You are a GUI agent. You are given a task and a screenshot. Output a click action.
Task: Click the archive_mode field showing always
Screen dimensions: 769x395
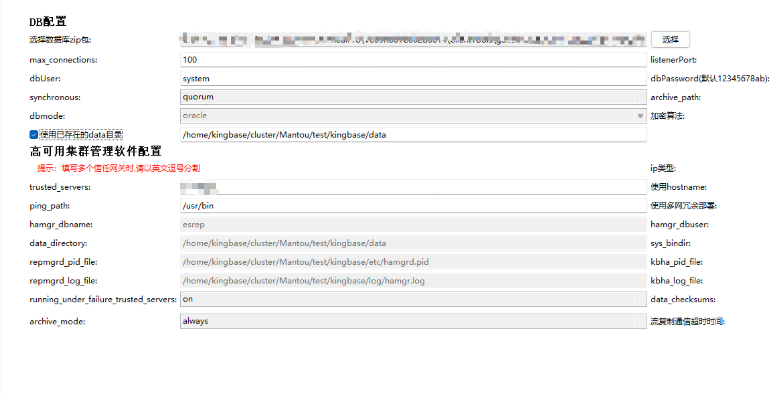click(413, 321)
